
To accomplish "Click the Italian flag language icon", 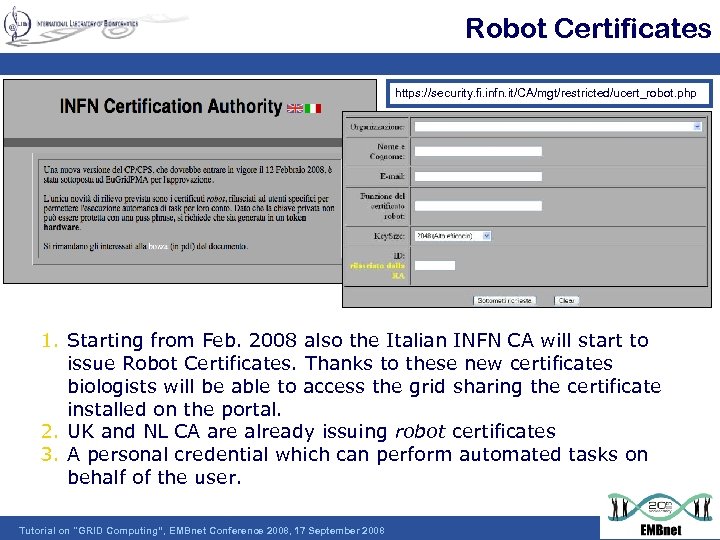I will click(x=313, y=108).
